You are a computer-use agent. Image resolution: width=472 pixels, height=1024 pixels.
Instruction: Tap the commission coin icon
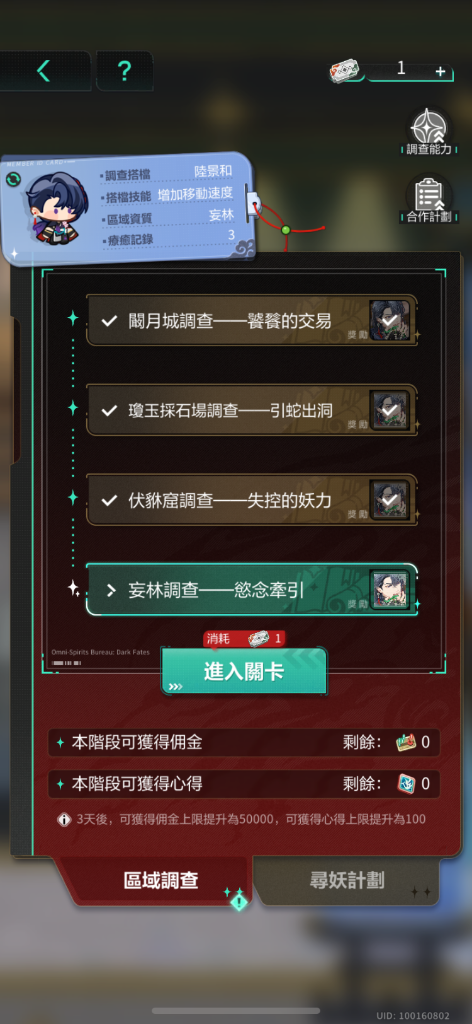tap(406, 743)
